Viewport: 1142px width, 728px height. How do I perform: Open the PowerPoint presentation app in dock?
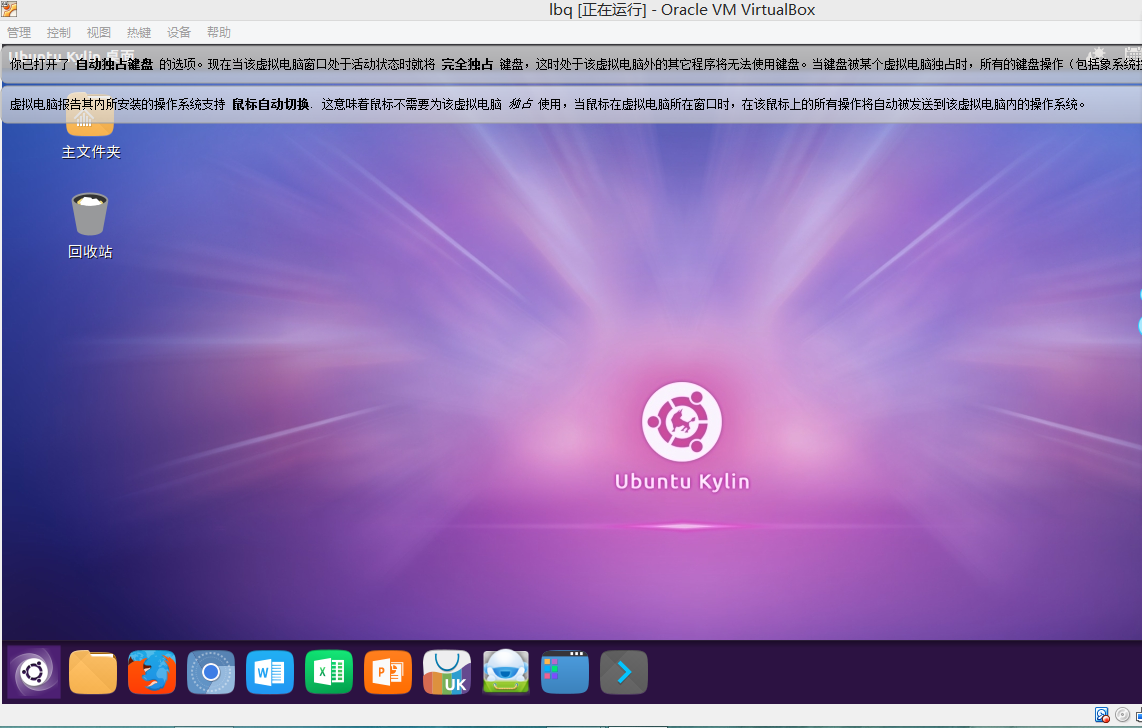coord(388,671)
